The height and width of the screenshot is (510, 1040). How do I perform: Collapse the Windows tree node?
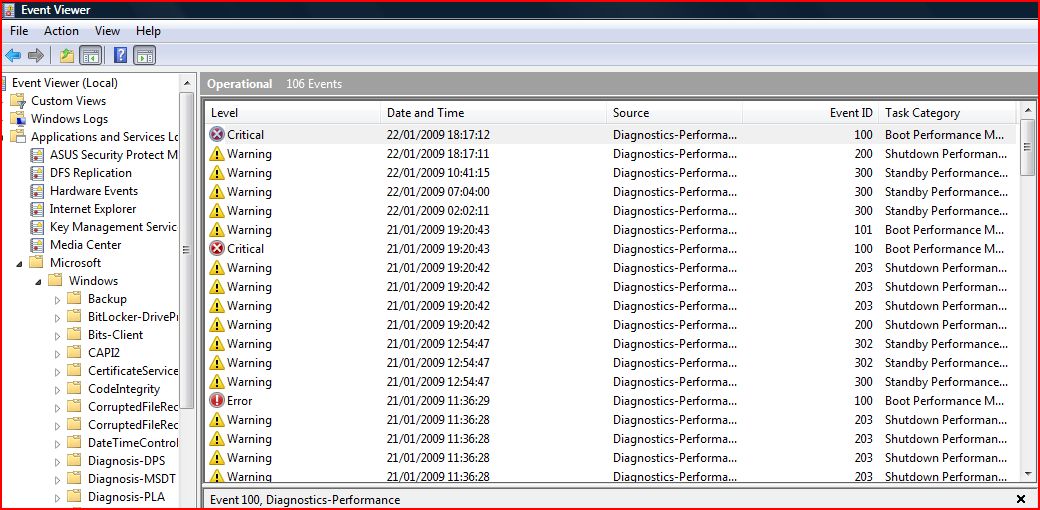pyautogui.click(x=38, y=281)
